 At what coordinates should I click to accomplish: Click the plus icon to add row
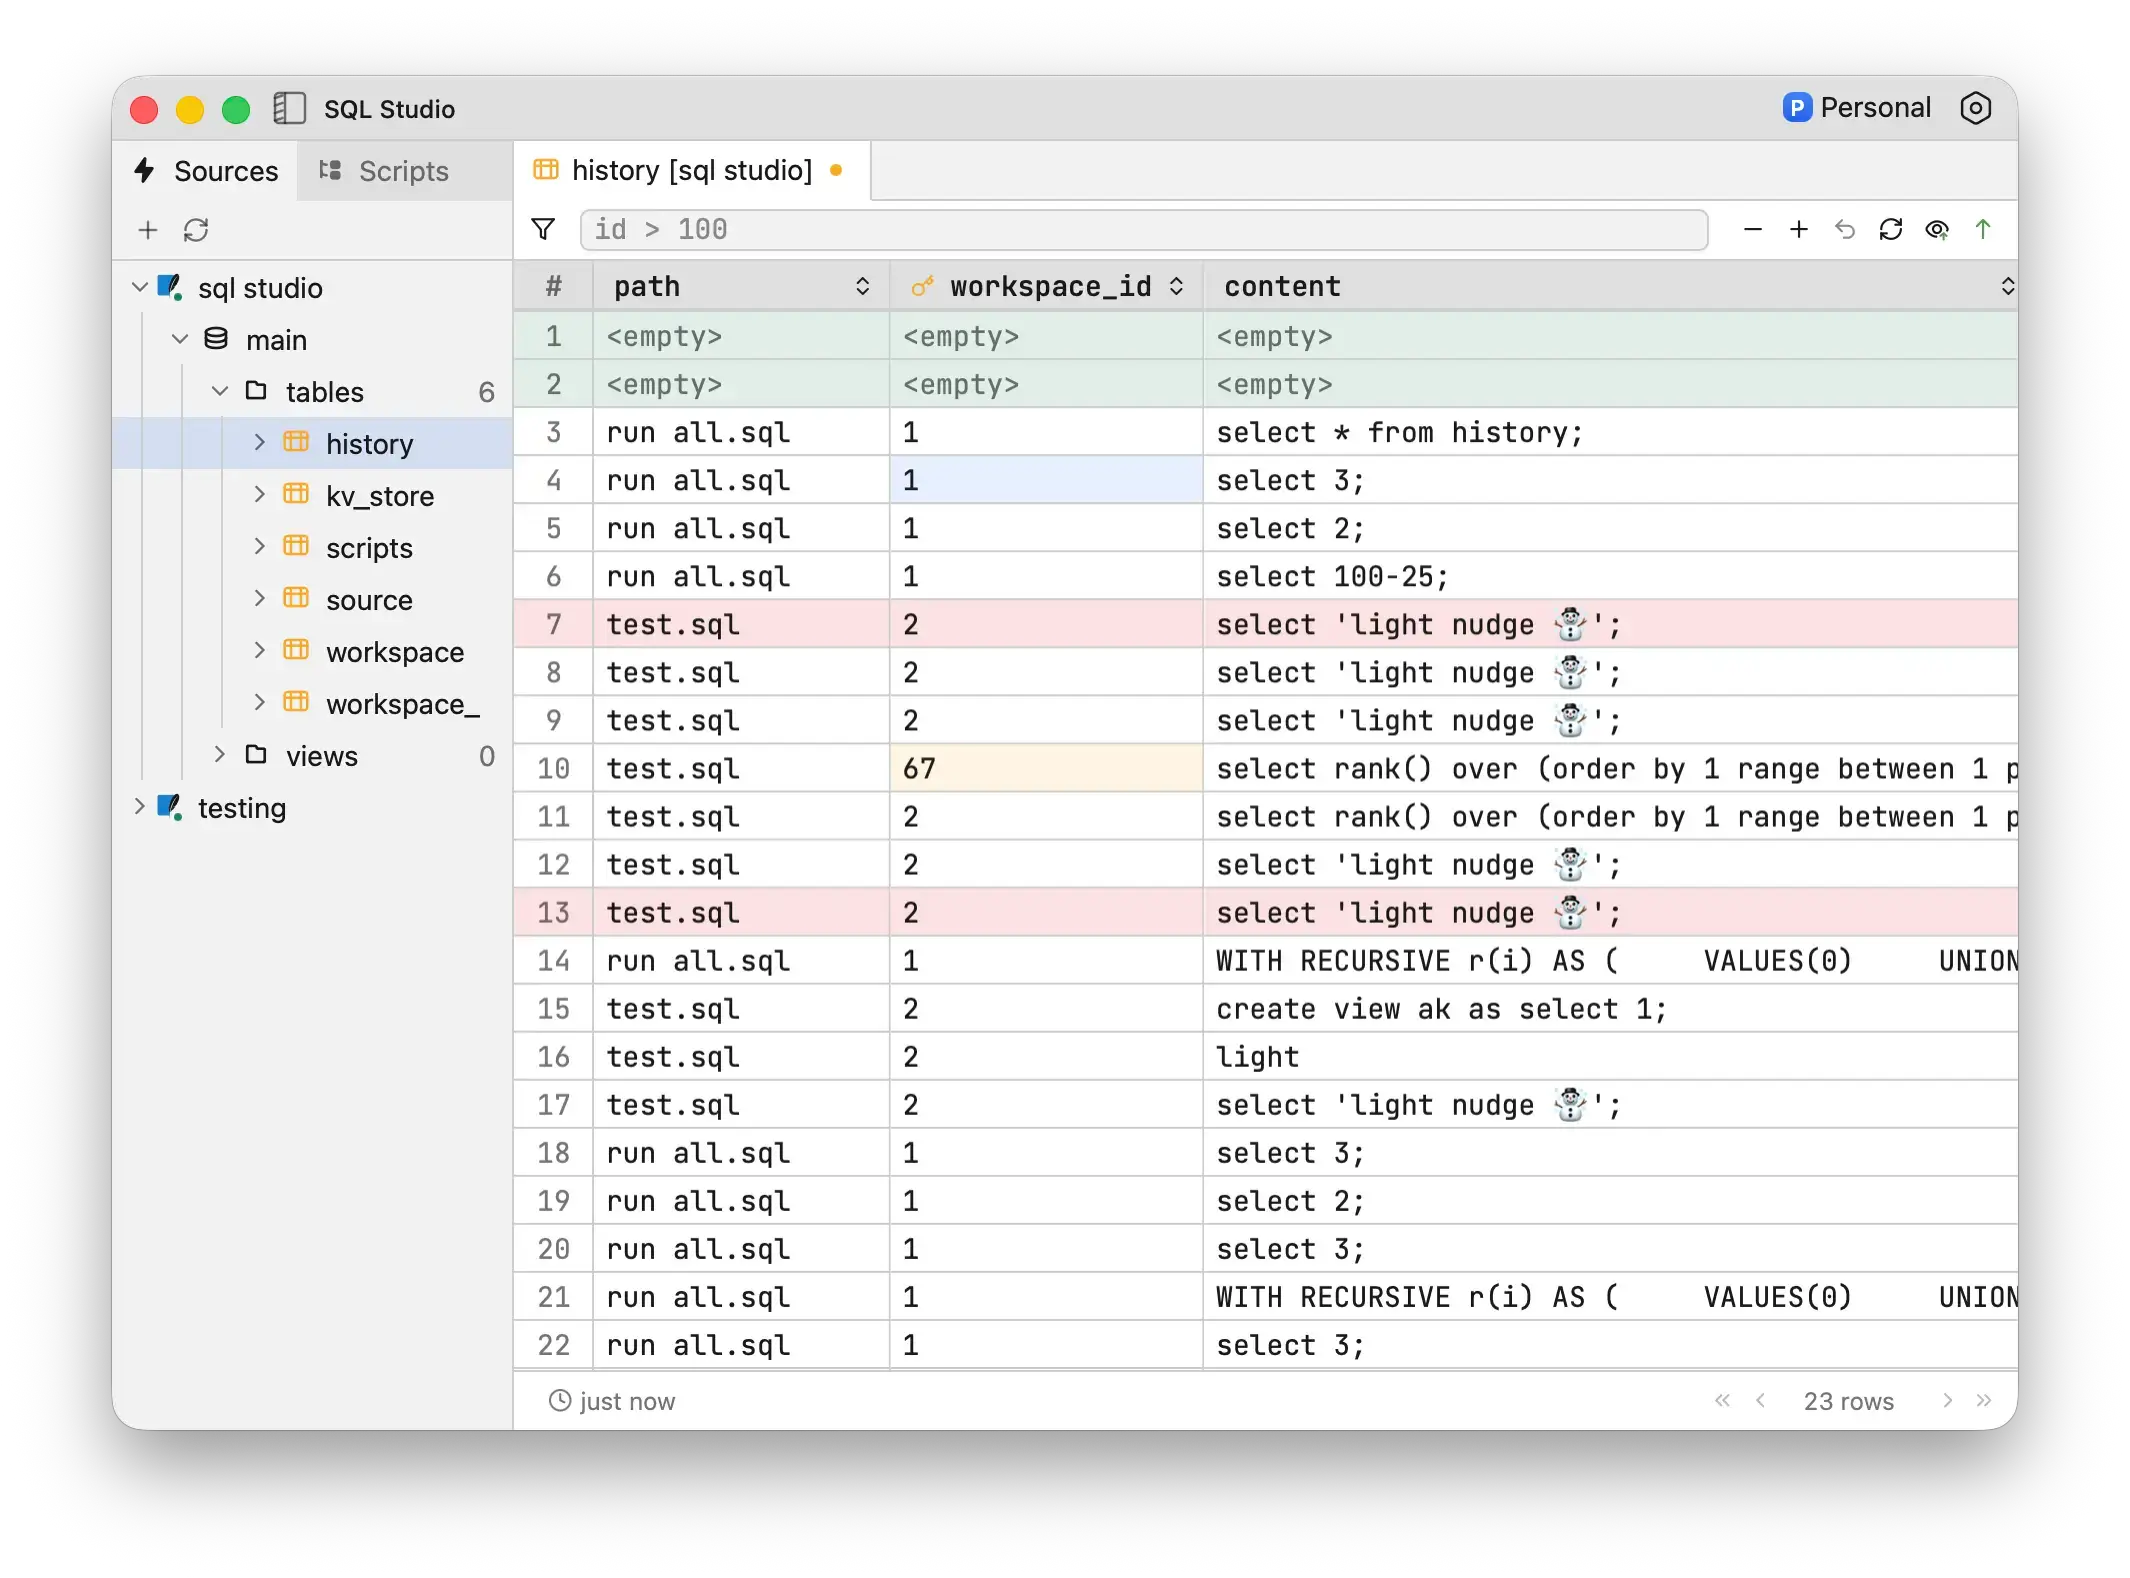(1798, 230)
